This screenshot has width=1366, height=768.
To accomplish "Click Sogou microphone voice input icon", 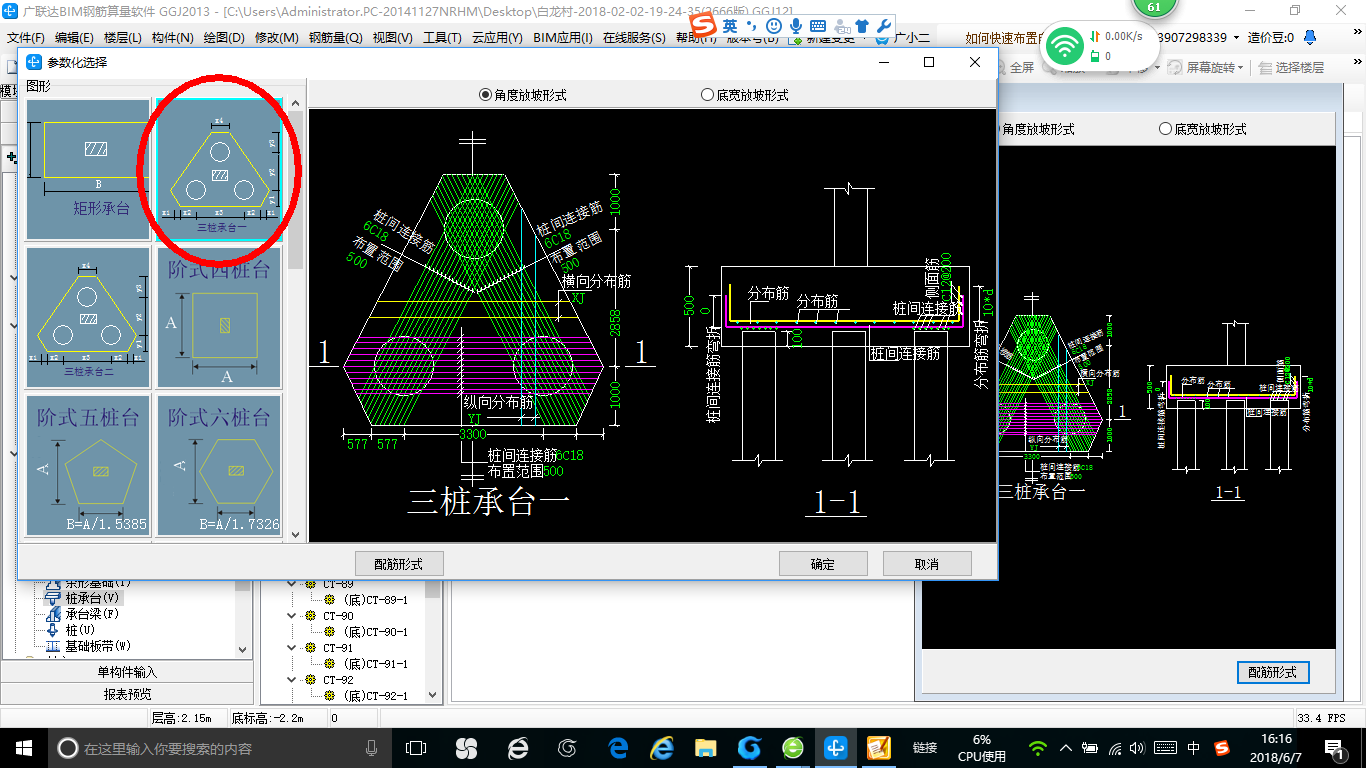I will coord(796,25).
